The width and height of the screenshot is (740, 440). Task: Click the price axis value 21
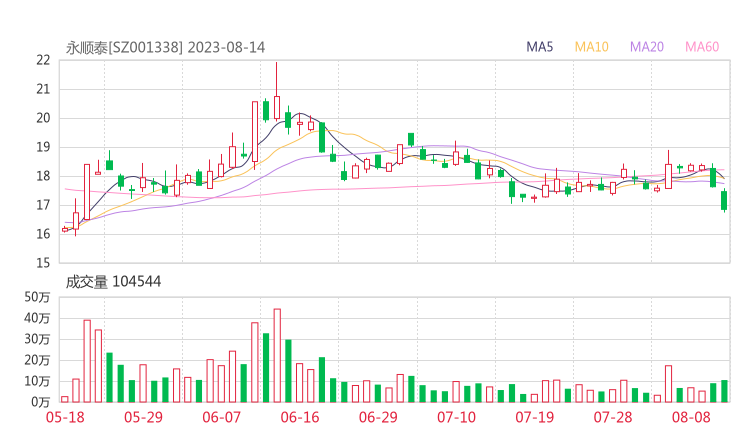coord(43,89)
